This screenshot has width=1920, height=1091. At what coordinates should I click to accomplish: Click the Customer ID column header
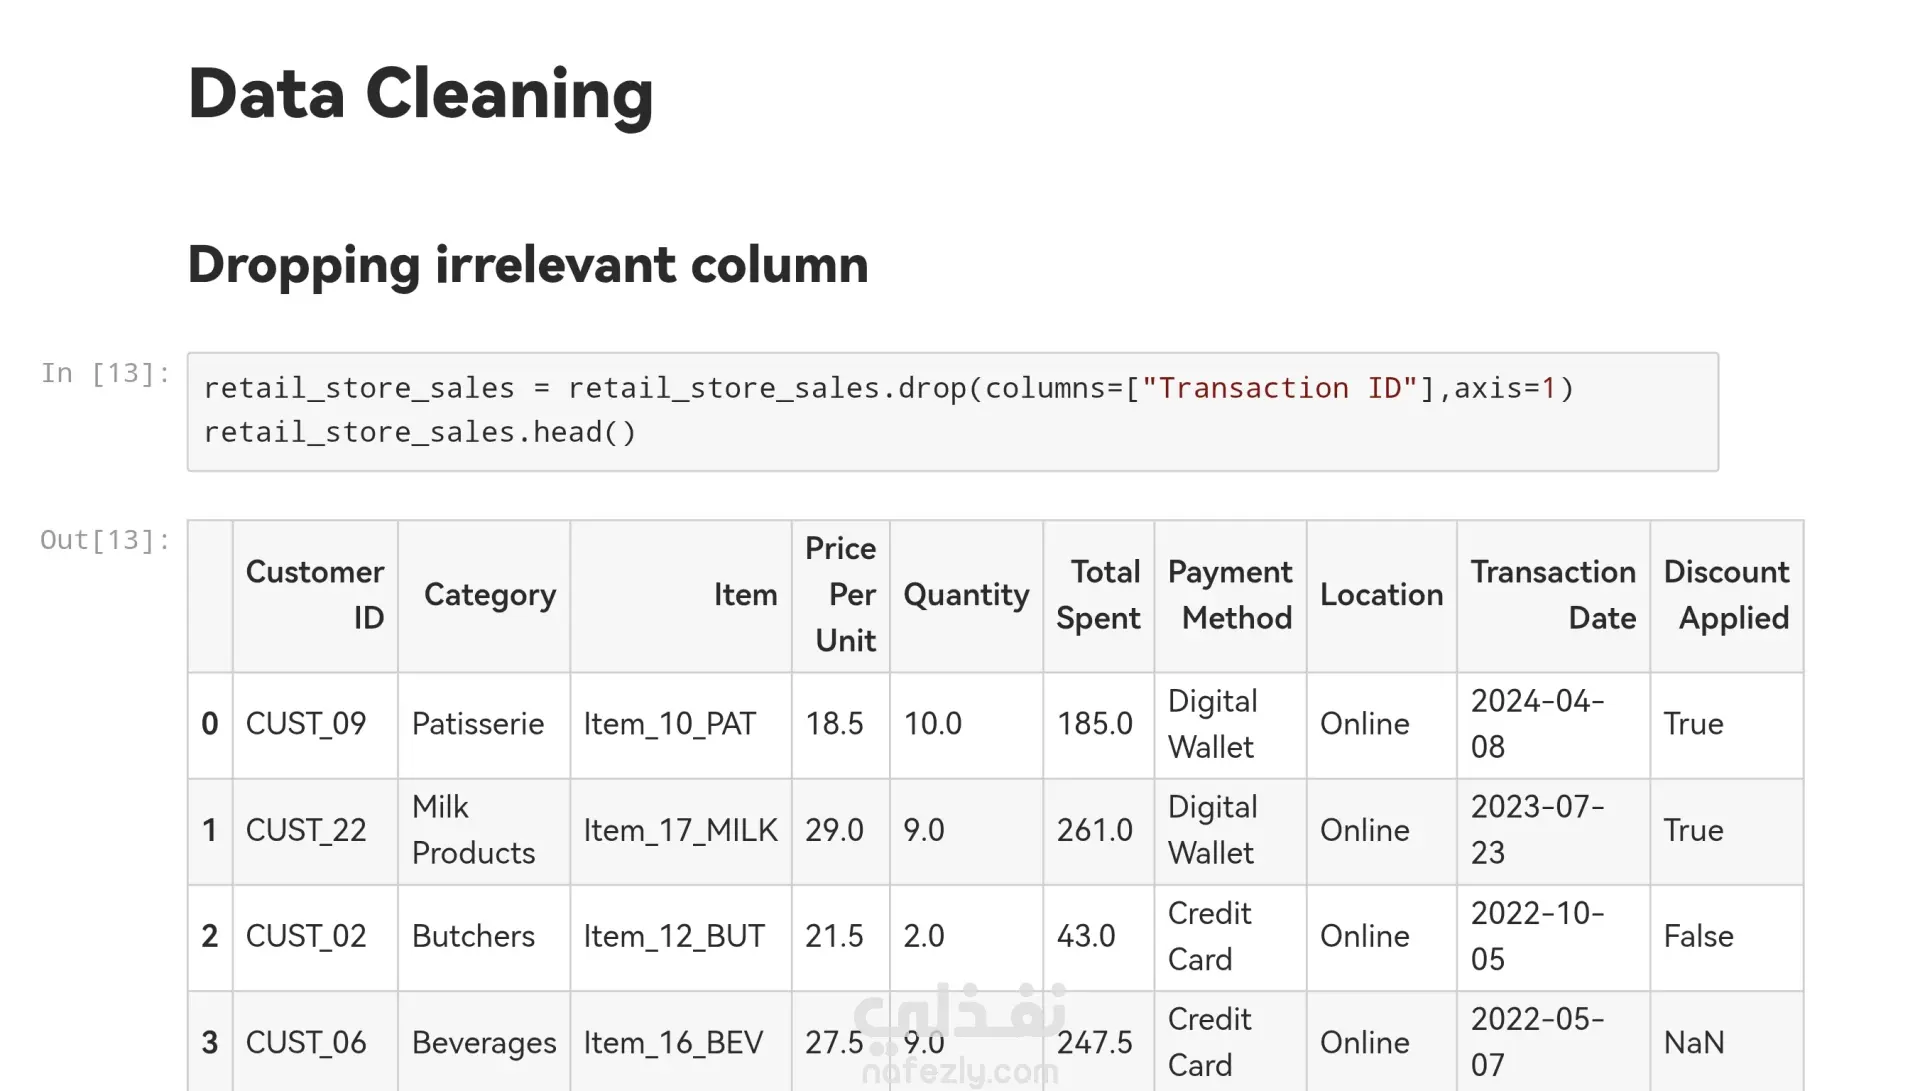tap(315, 595)
